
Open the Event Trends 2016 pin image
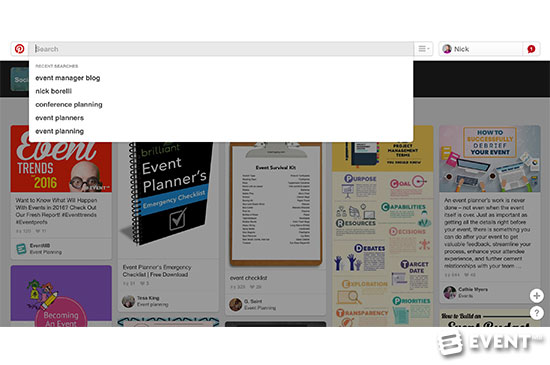(x=61, y=158)
